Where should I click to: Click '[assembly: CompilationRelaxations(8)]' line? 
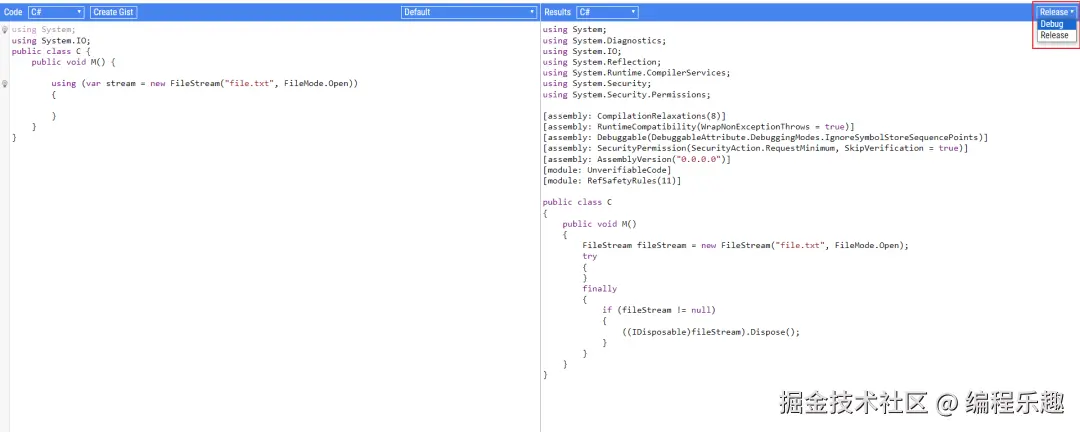click(634, 116)
